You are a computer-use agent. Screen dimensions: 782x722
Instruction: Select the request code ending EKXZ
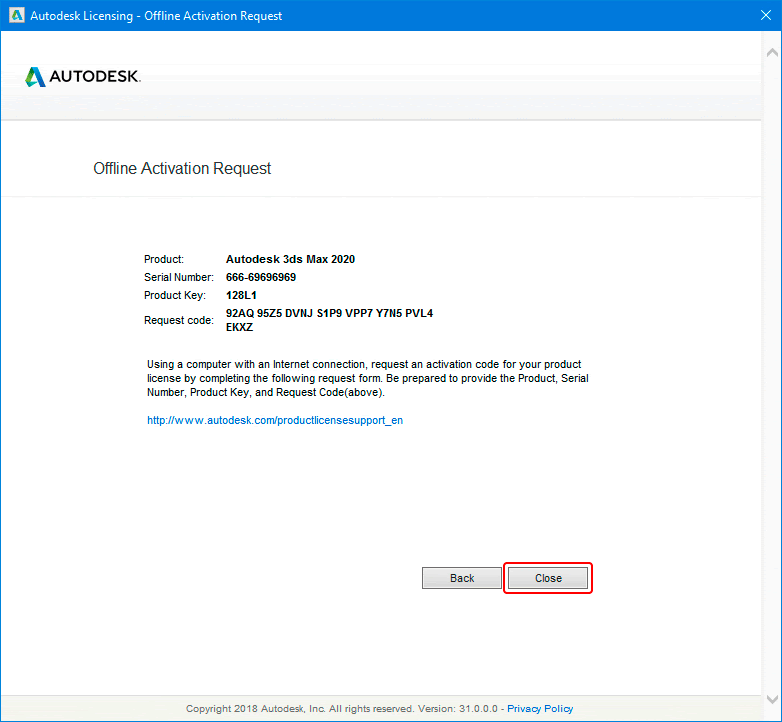click(x=239, y=327)
